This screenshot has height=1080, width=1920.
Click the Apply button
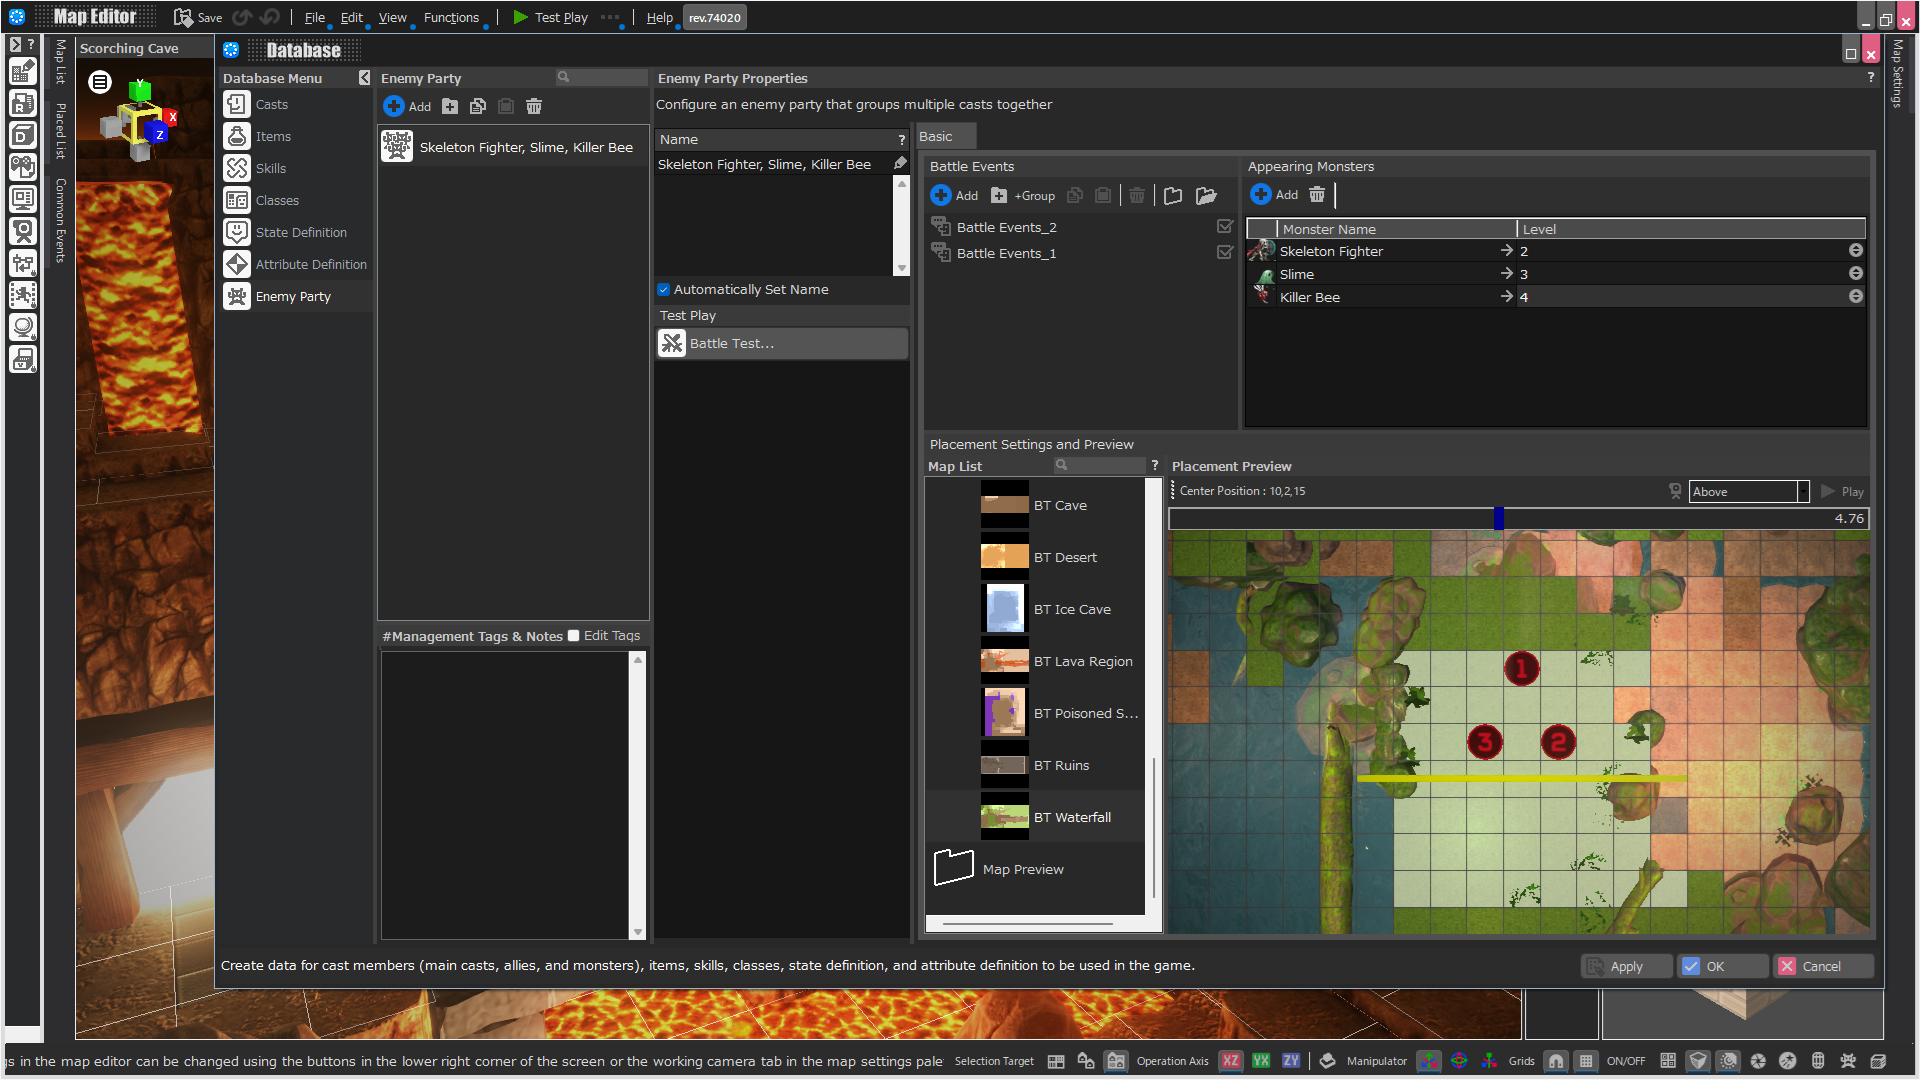click(1625, 966)
